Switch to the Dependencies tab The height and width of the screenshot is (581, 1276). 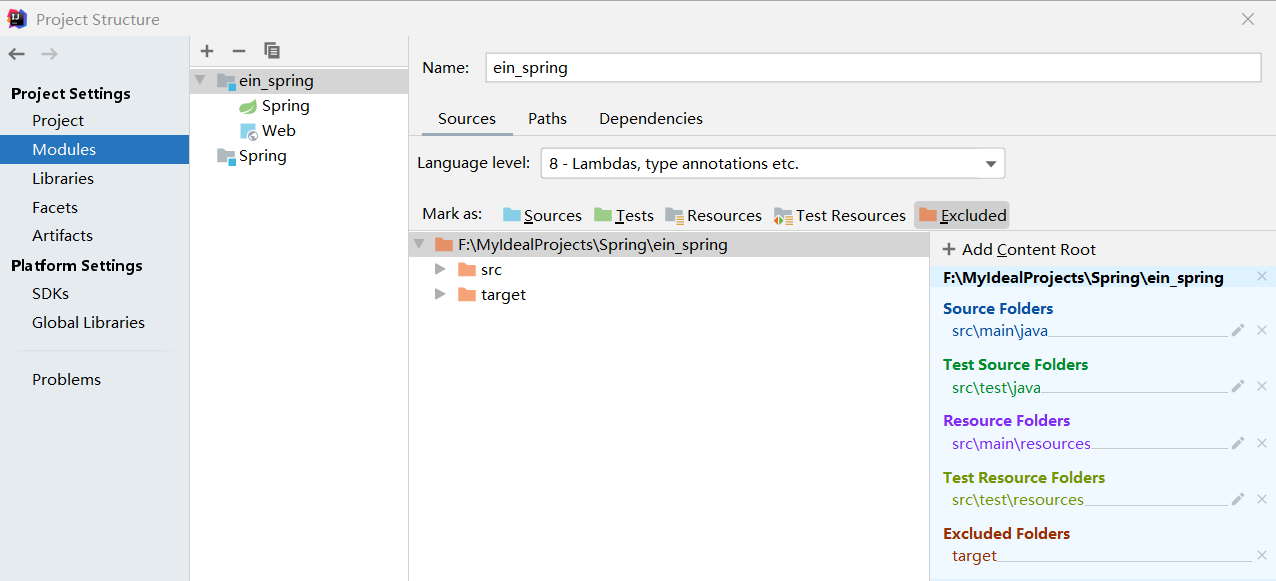651,118
